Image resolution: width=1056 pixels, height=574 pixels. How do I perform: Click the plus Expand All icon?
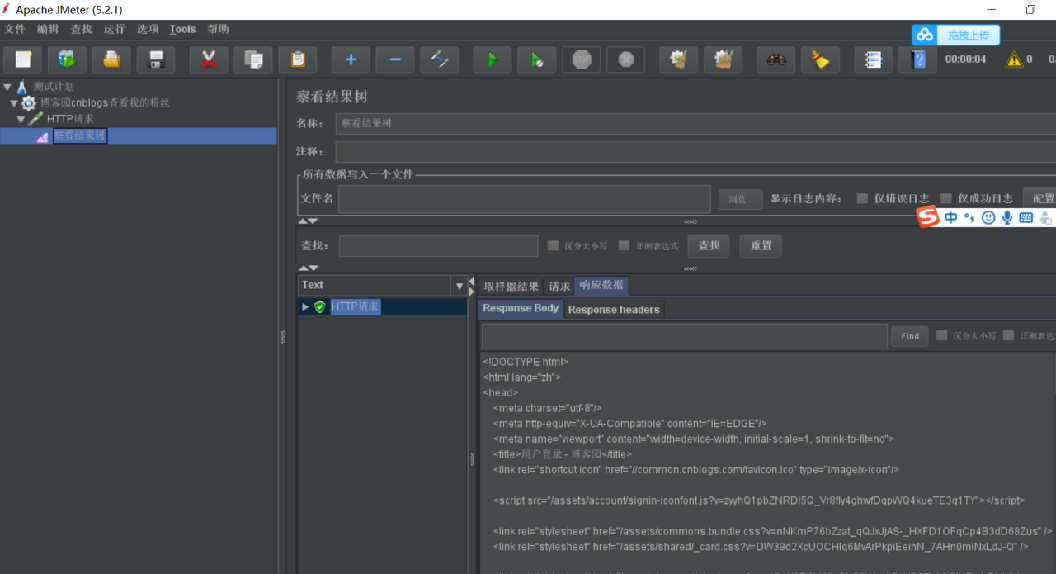[350, 59]
